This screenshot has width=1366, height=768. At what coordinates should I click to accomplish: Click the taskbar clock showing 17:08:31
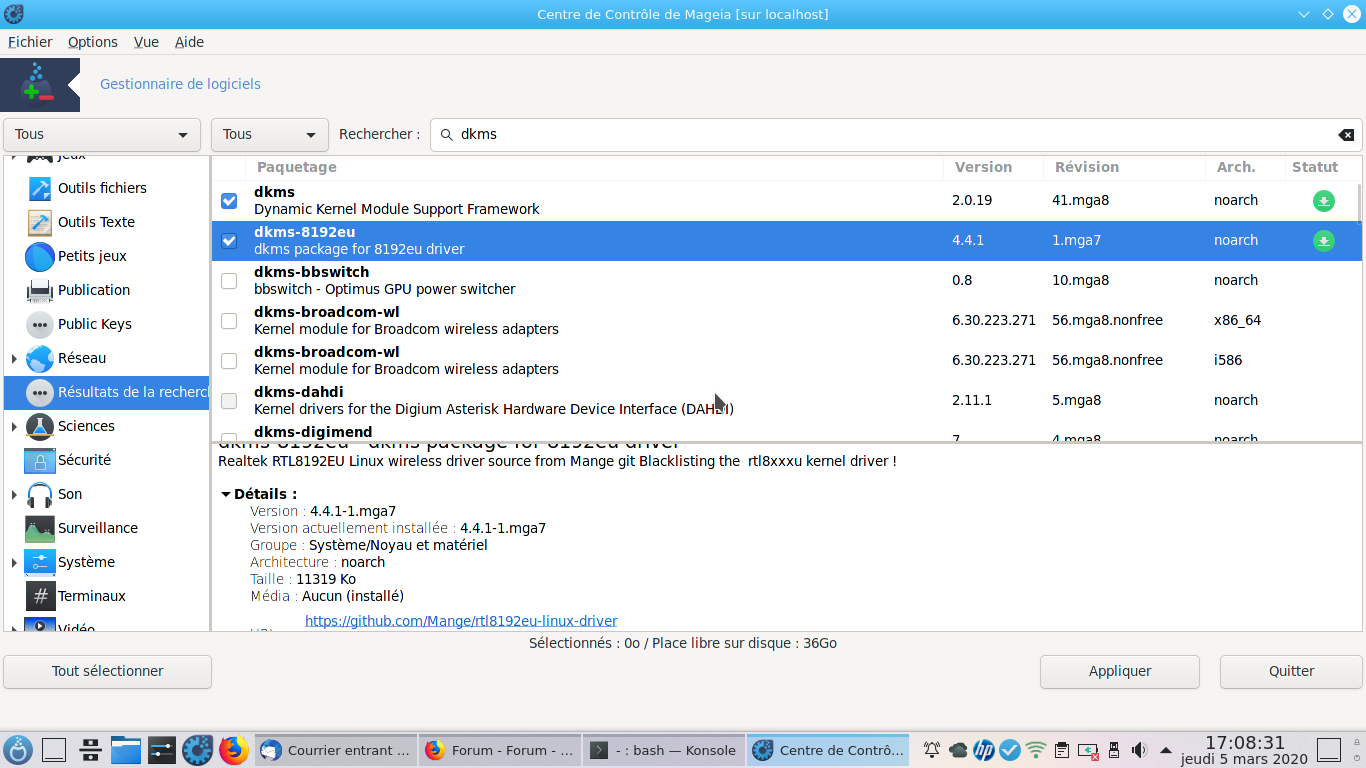pyautogui.click(x=1244, y=743)
